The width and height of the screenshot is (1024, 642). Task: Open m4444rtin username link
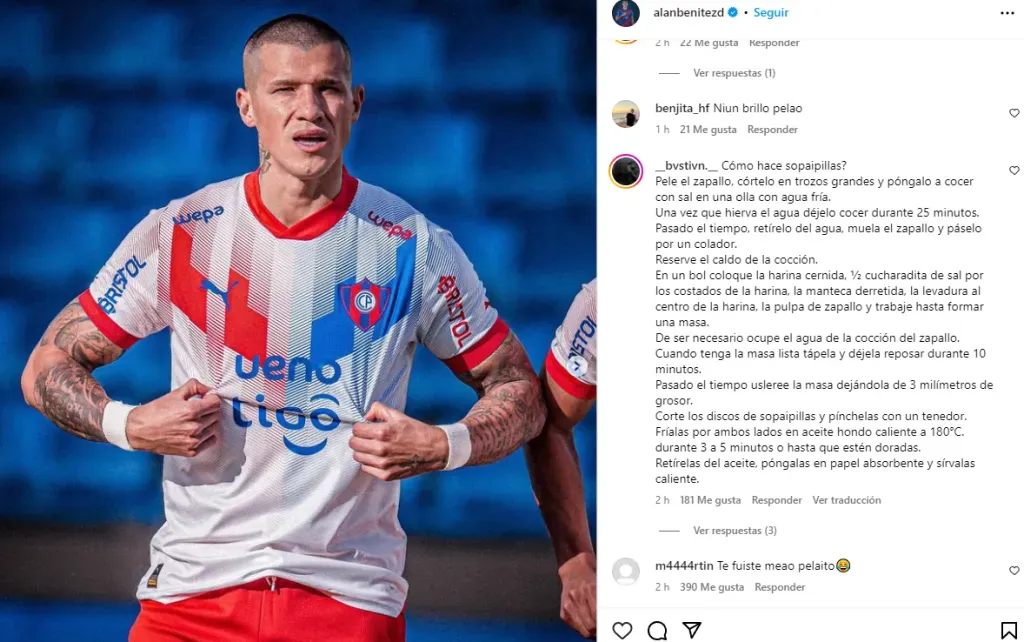click(x=684, y=566)
